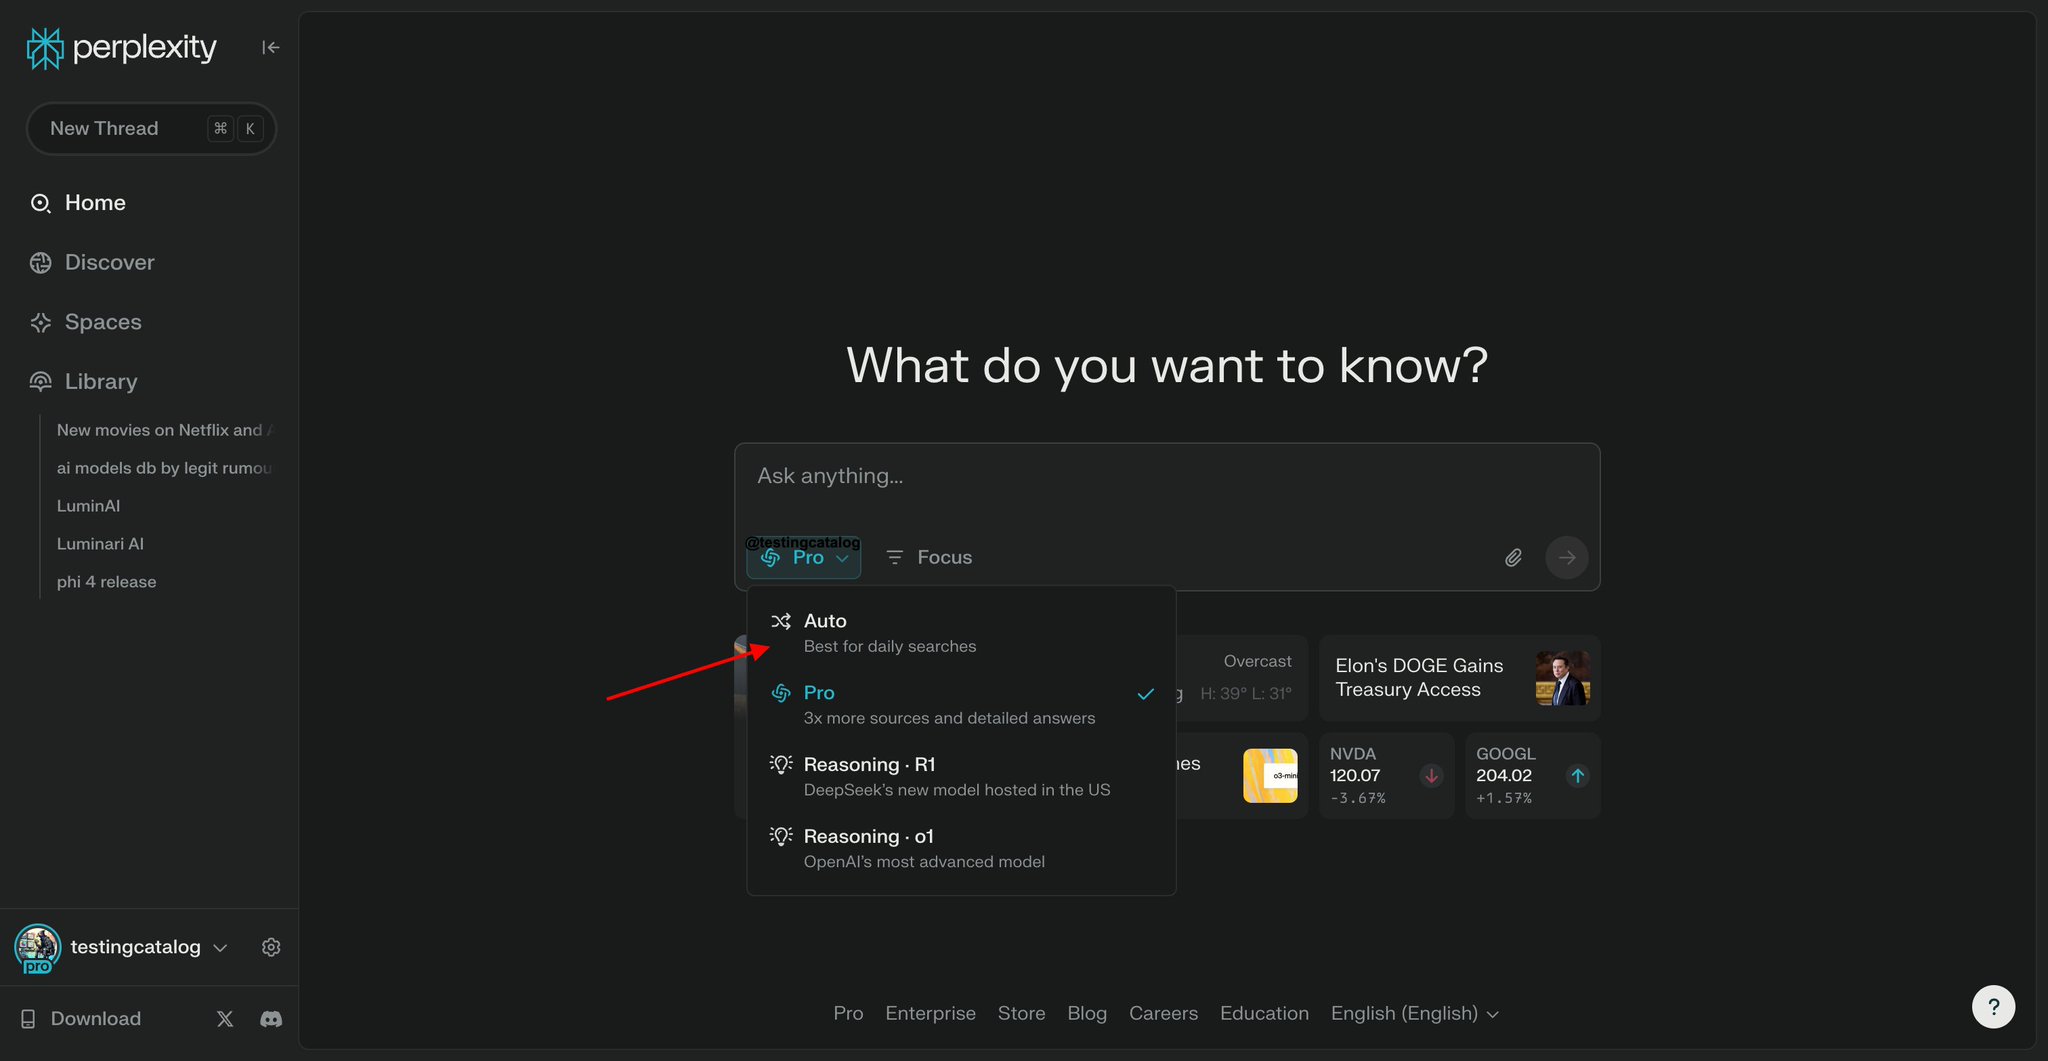Open the Store footer link
The image size is (2048, 1061).
coord(1021,1013)
